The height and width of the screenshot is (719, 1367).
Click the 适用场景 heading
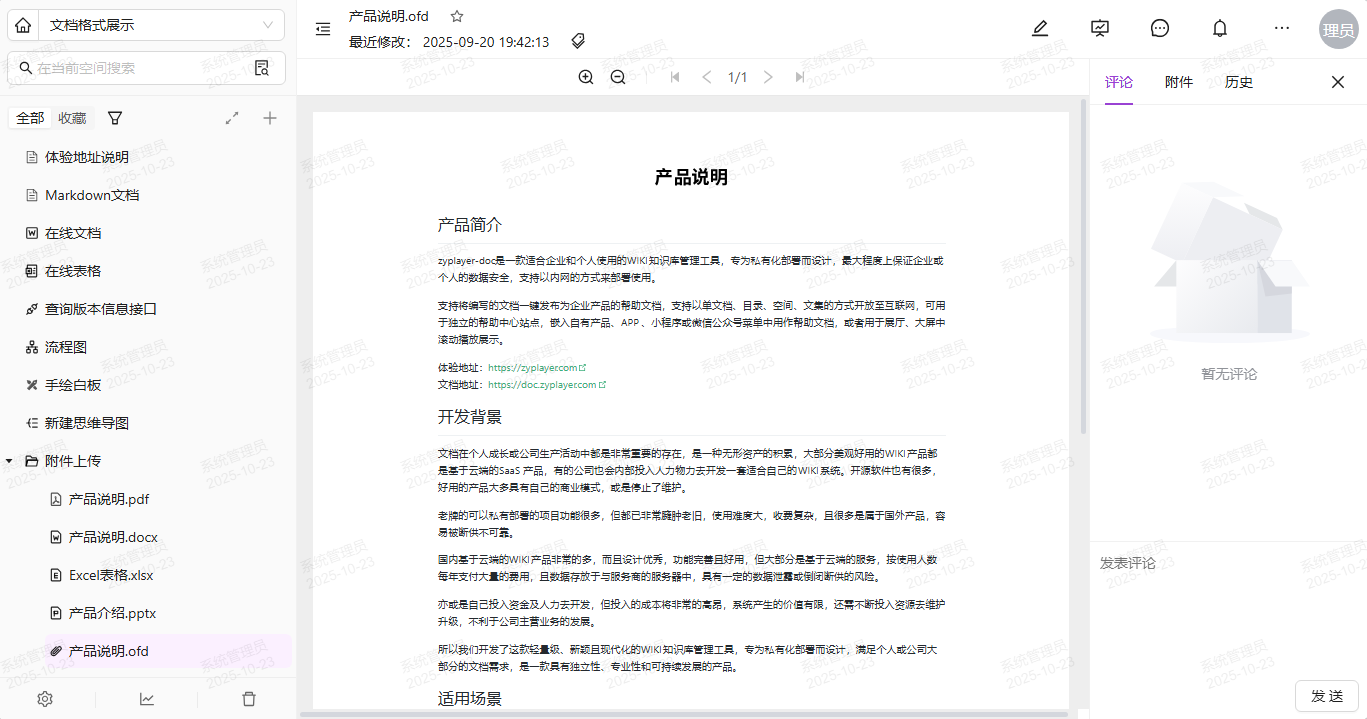tap(470, 698)
